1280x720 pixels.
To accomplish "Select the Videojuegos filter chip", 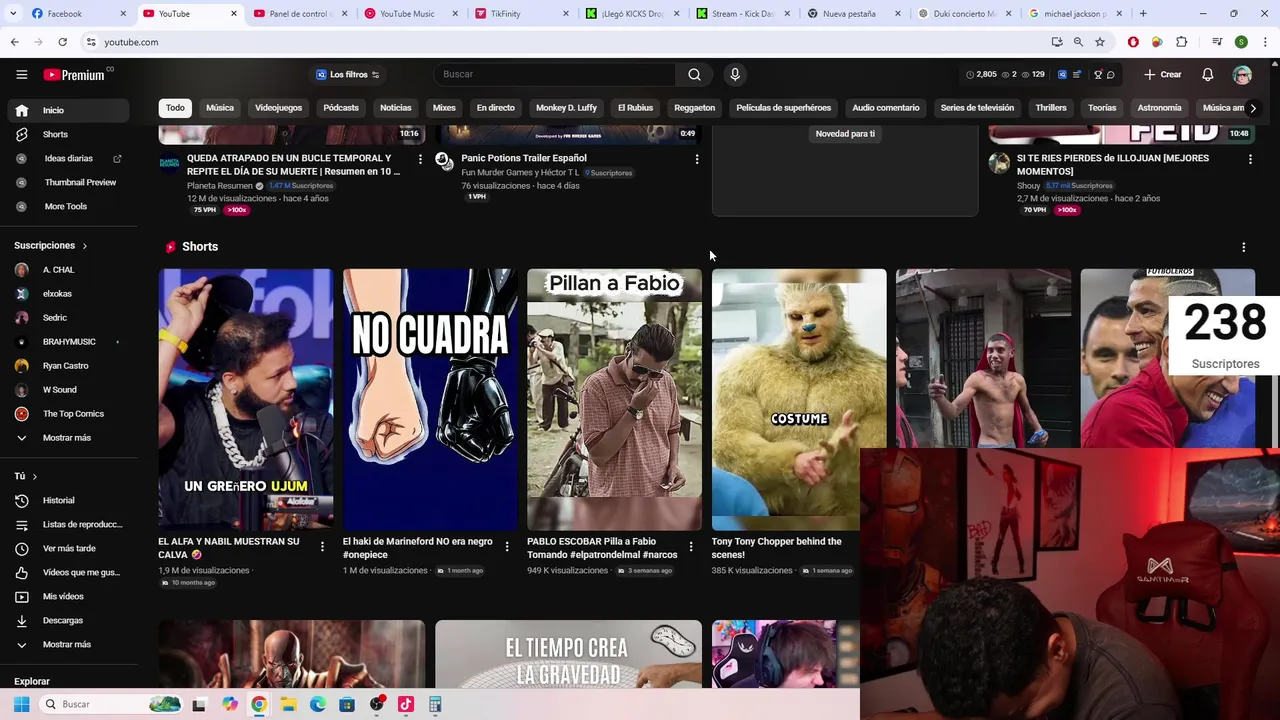I will (x=278, y=108).
